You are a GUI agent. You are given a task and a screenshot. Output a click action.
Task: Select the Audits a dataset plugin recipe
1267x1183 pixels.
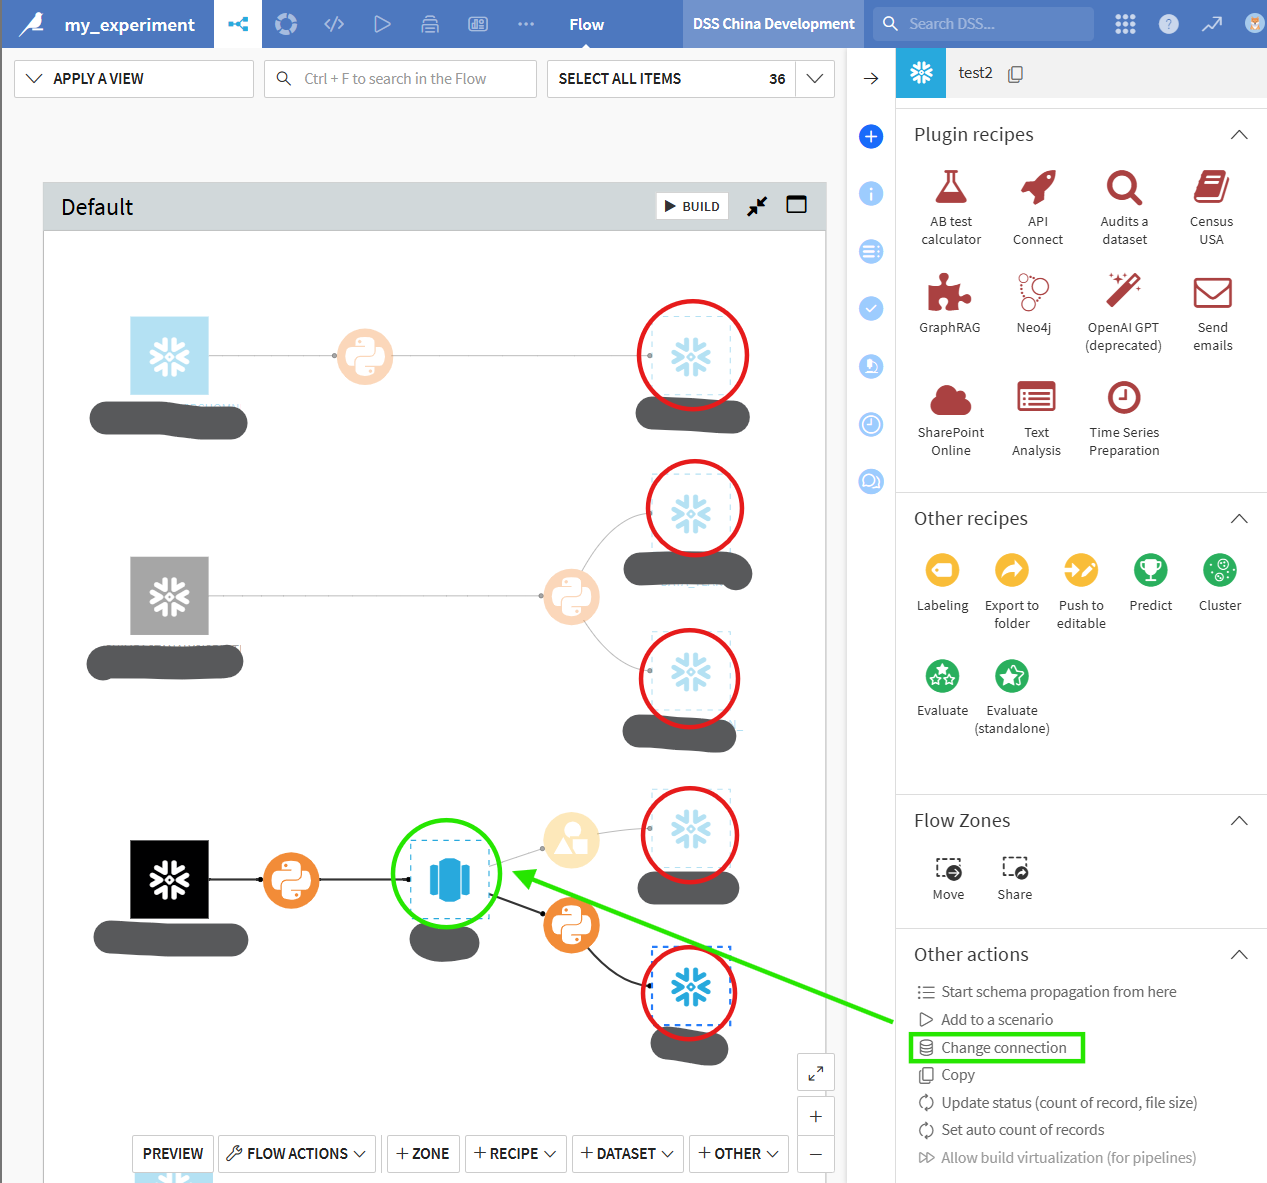click(x=1124, y=208)
